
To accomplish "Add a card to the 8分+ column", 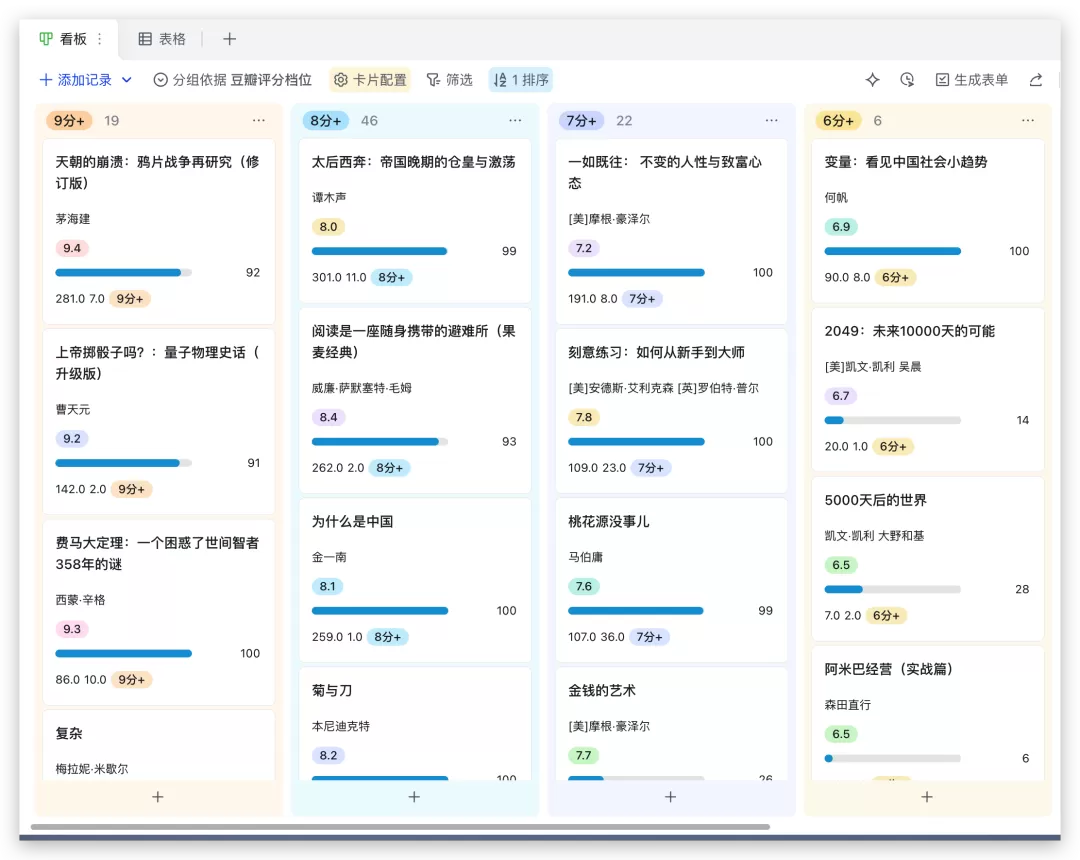I will coord(414,797).
